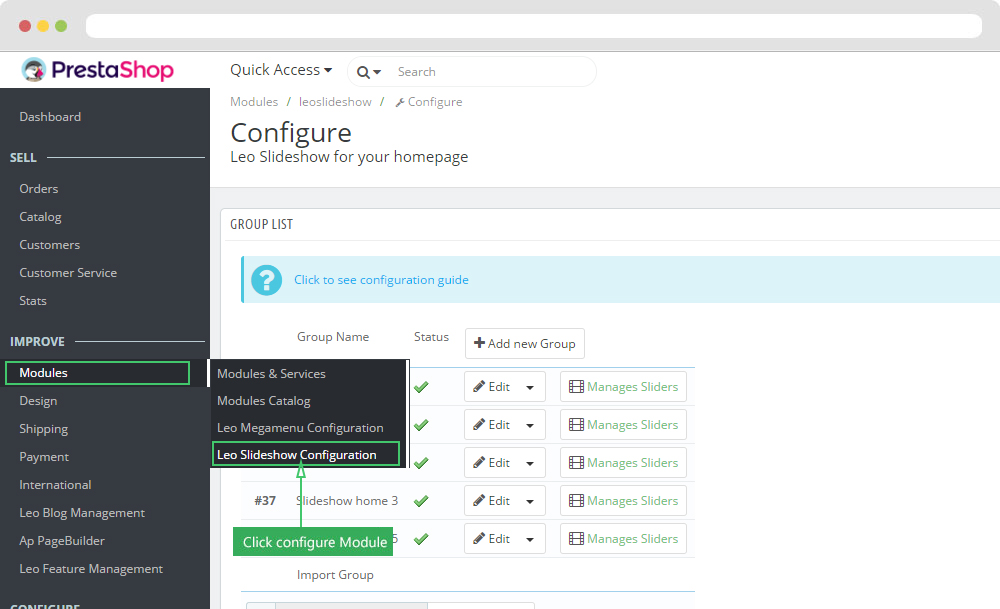Click the leoslideshow breadcrumb link

click(335, 102)
